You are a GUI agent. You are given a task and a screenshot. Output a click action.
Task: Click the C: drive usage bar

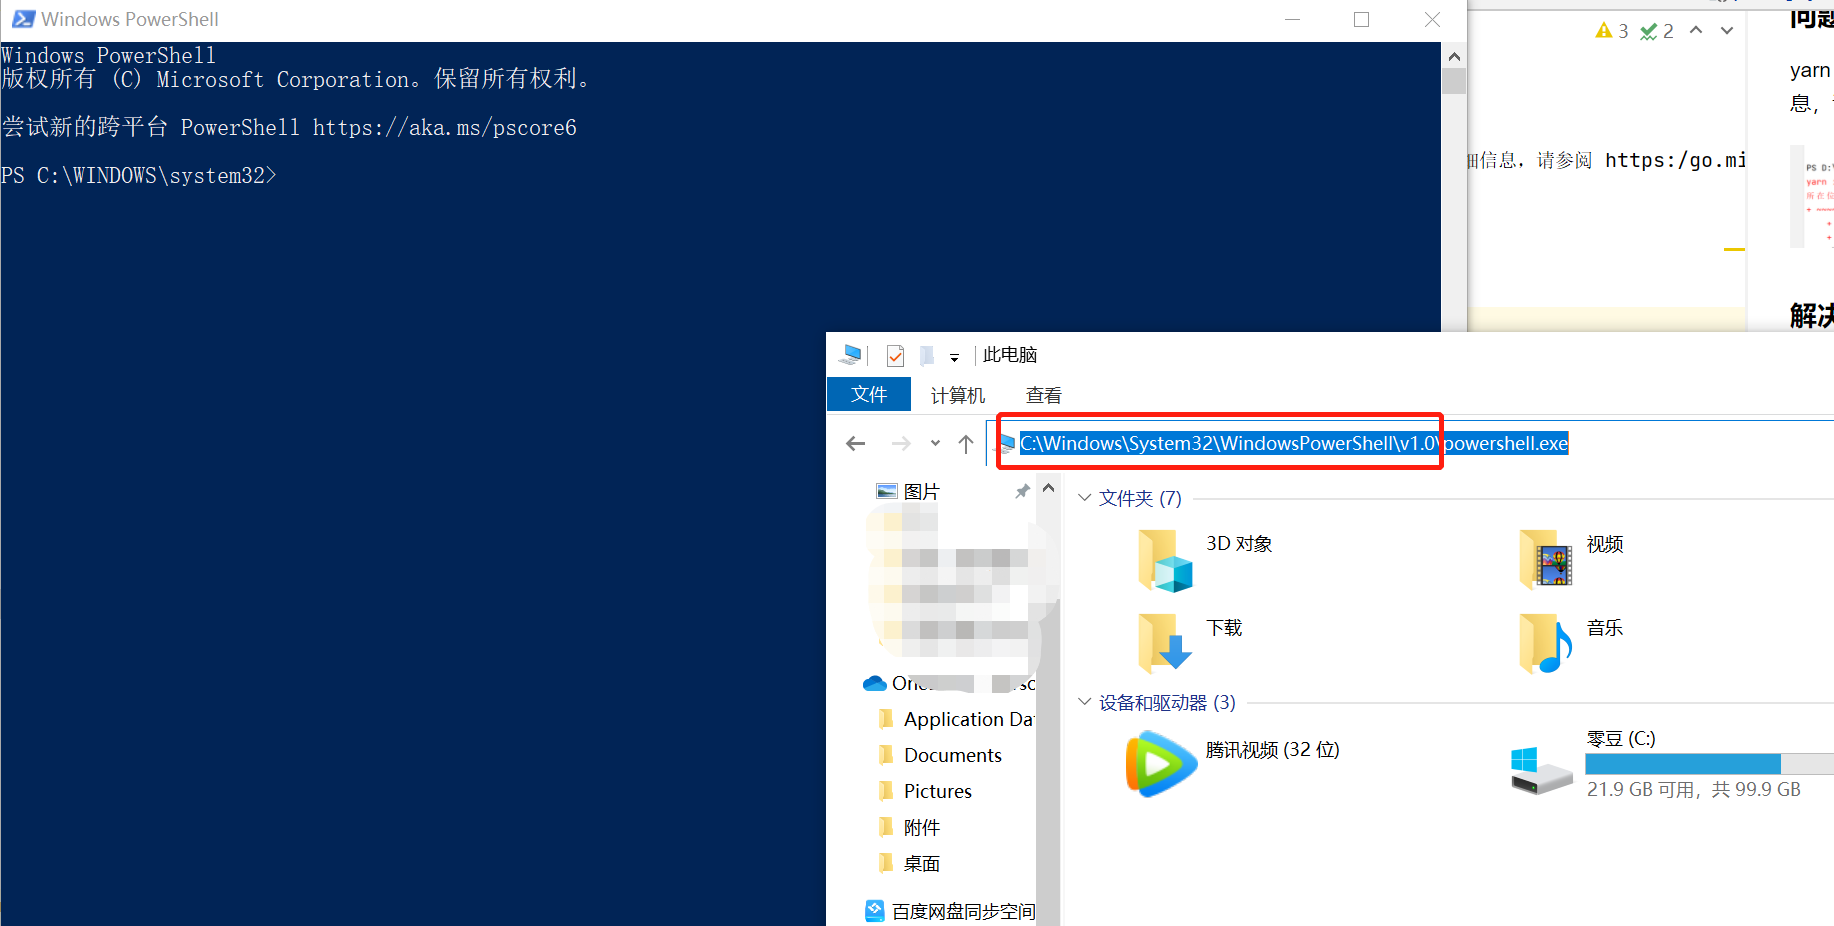pos(1709,764)
